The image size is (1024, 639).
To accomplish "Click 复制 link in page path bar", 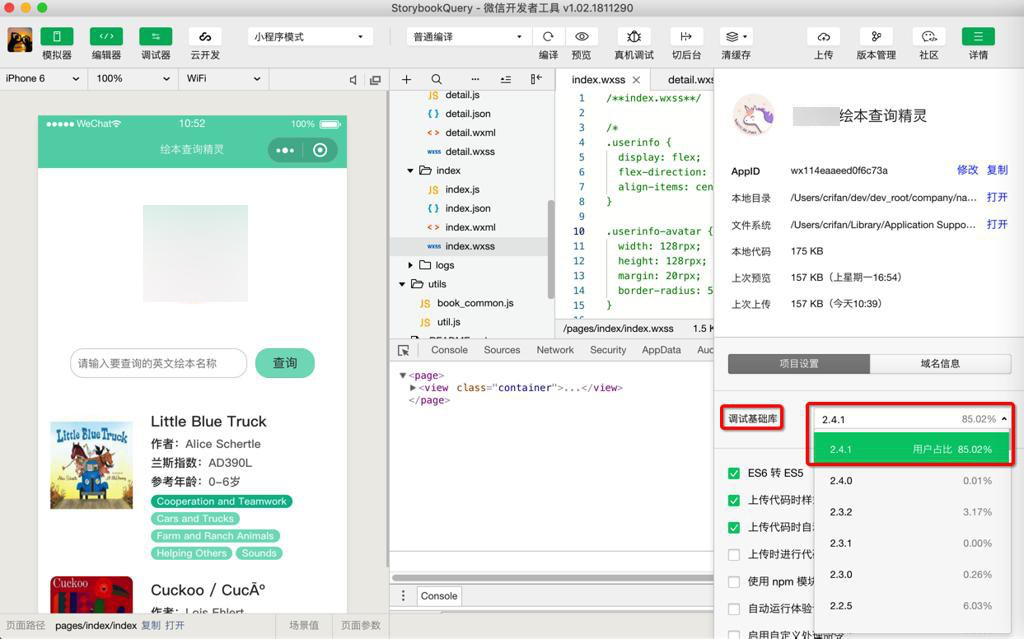I will point(151,625).
